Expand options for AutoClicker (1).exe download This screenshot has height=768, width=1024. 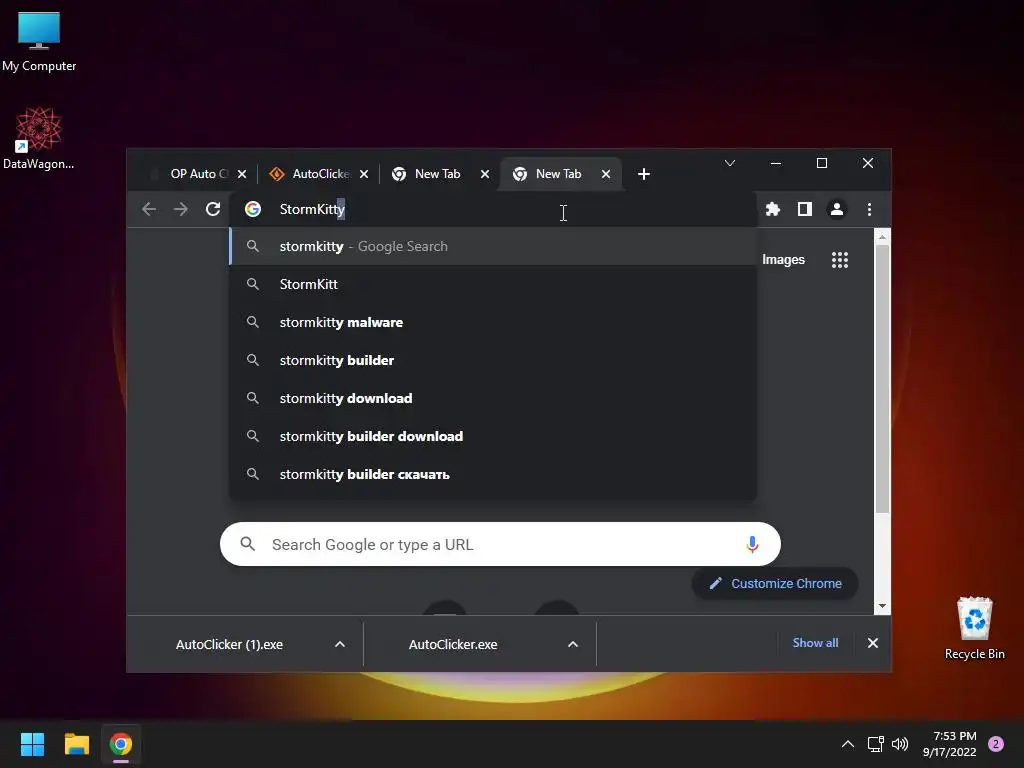point(340,645)
